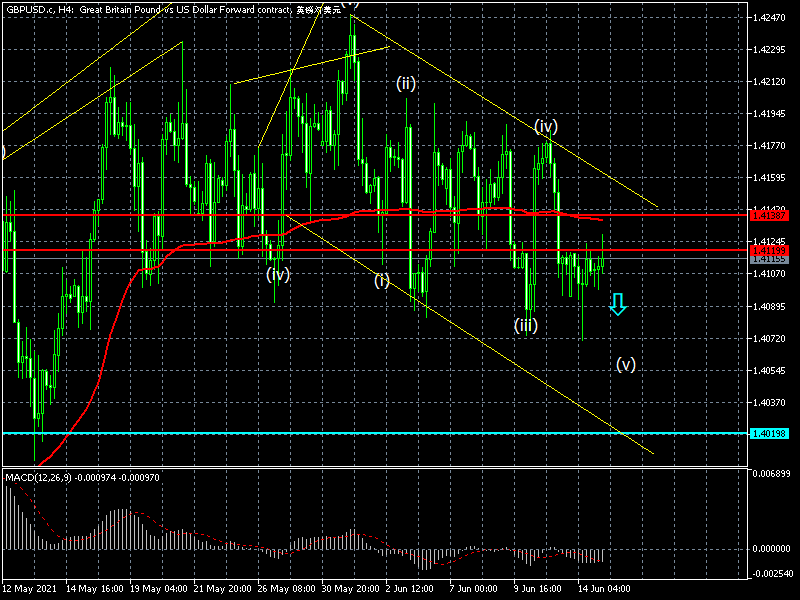Click the 9 Jun 16:00 time label
This screenshot has height=600, width=800.
coord(539,590)
